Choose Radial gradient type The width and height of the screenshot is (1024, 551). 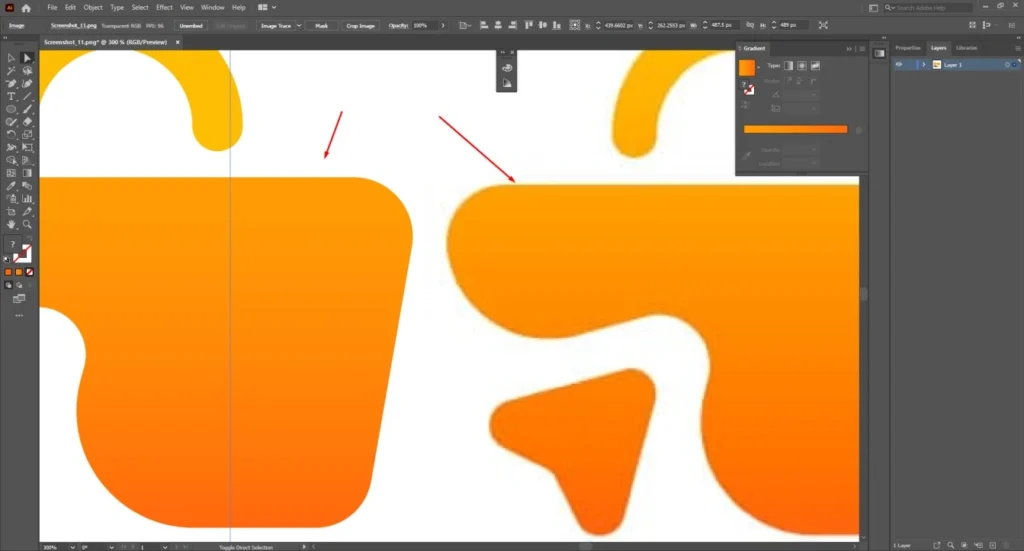click(x=802, y=66)
